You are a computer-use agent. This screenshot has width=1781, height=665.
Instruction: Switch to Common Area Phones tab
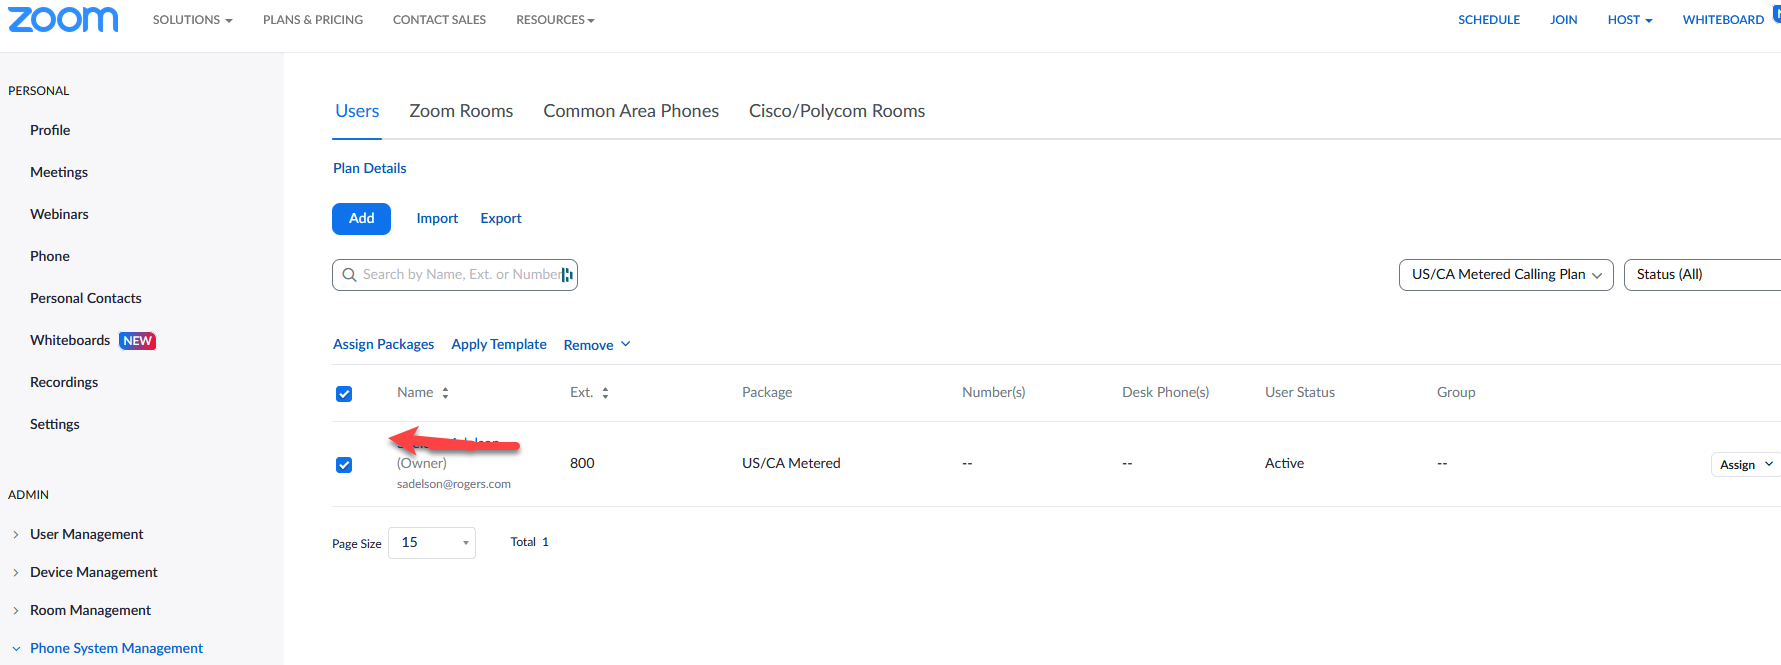[631, 111]
